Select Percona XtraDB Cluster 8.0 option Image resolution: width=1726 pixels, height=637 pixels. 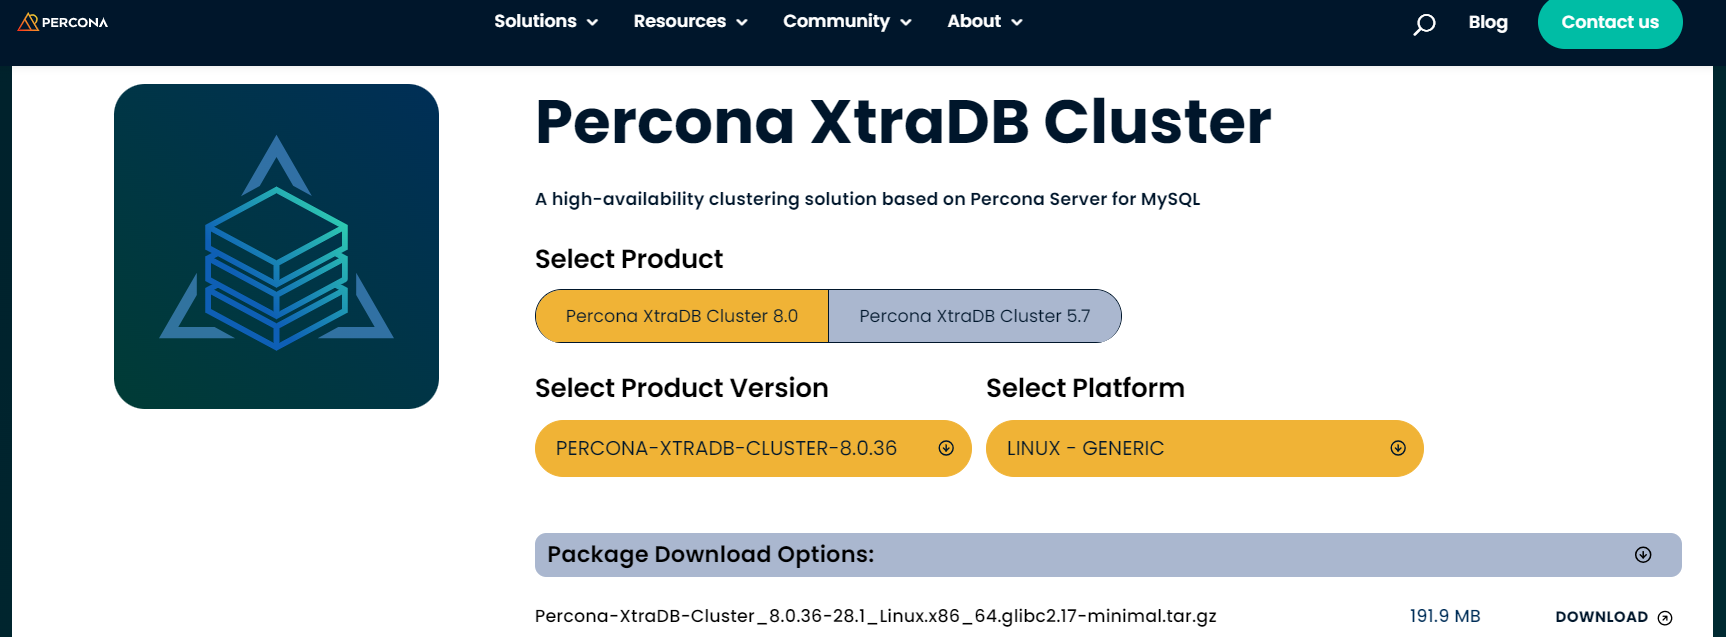click(682, 316)
